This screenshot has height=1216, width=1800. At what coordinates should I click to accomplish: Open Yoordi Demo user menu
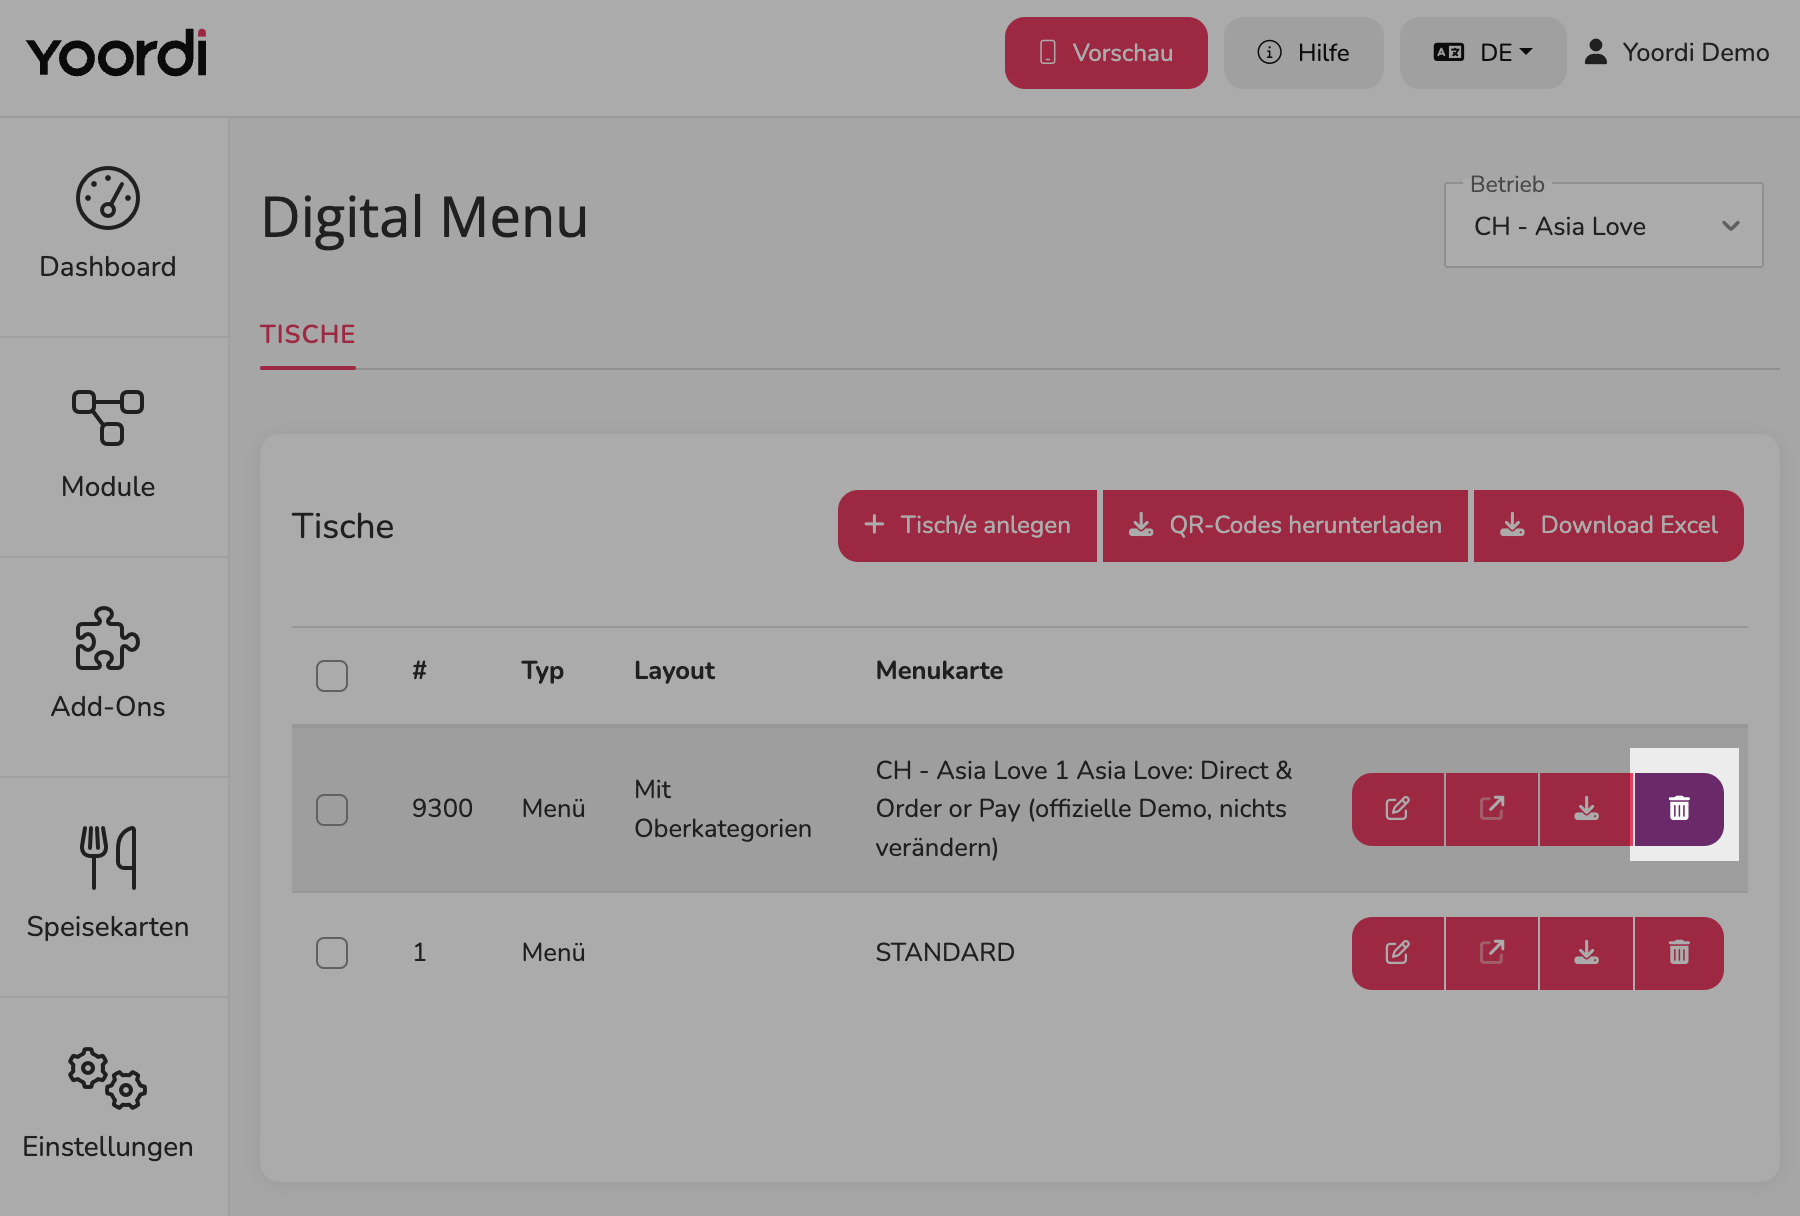click(x=1677, y=53)
